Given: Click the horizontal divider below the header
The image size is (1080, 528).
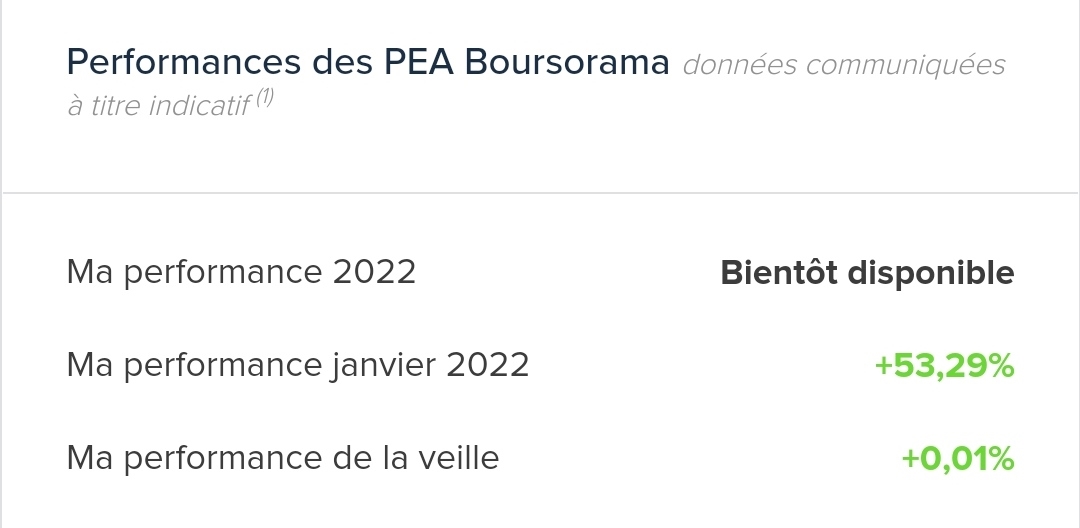Looking at the screenshot, I should point(540,192).
